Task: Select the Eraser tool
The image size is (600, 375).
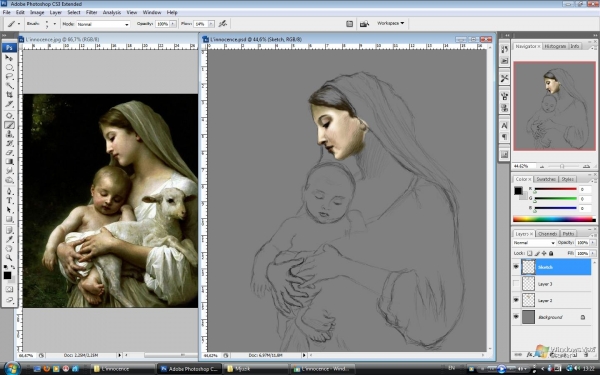Action: pos(9,152)
